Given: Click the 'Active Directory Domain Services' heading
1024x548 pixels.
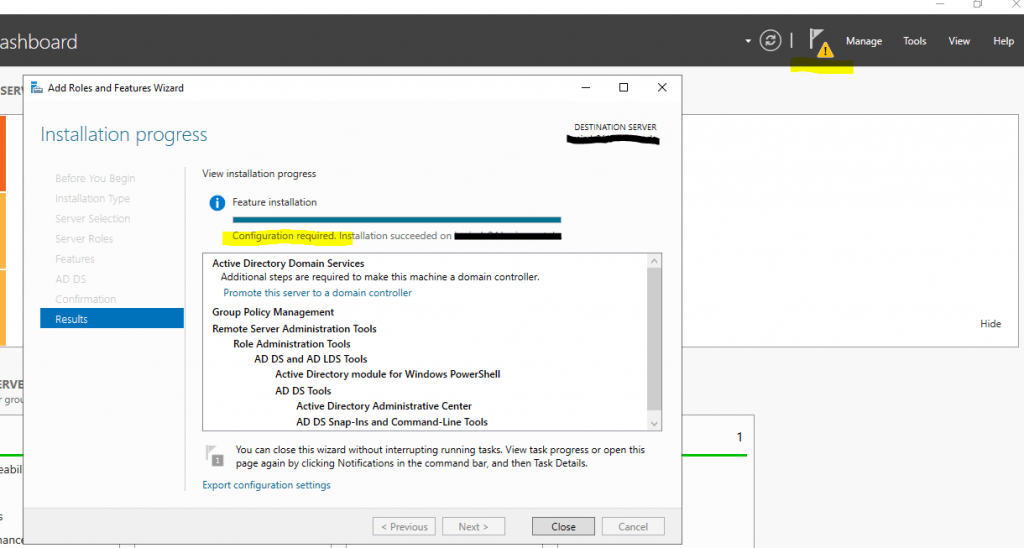Looking at the screenshot, I should (x=288, y=263).
